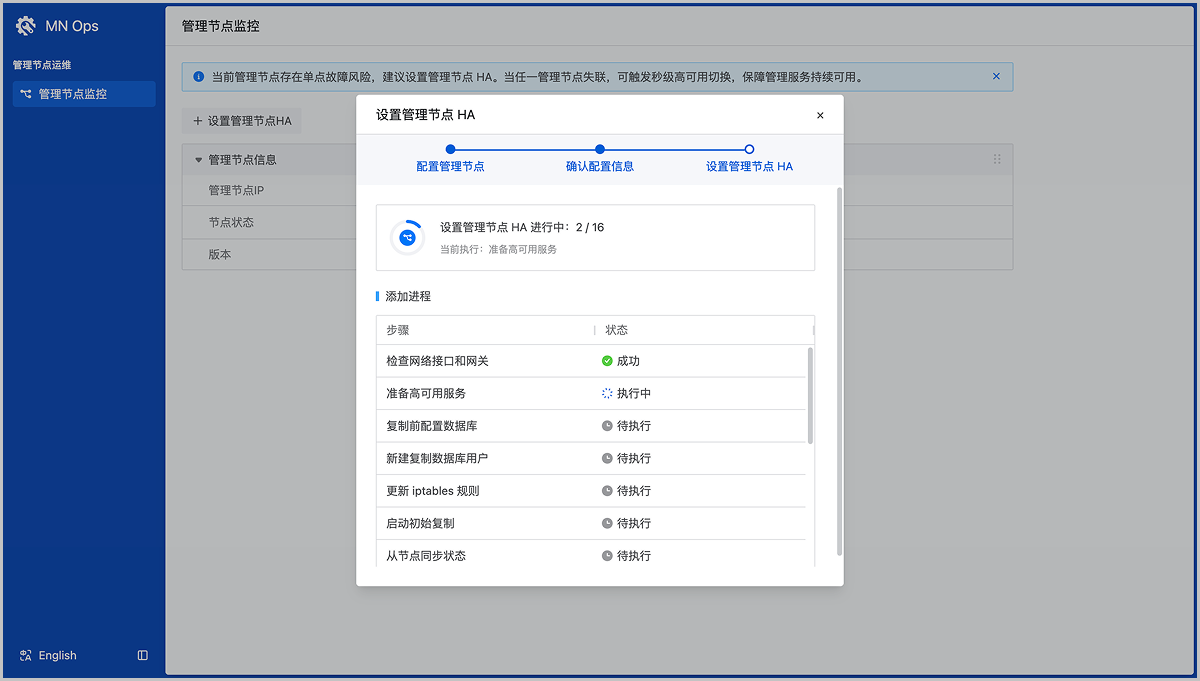Switch language via the English label

[x=58, y=655]
